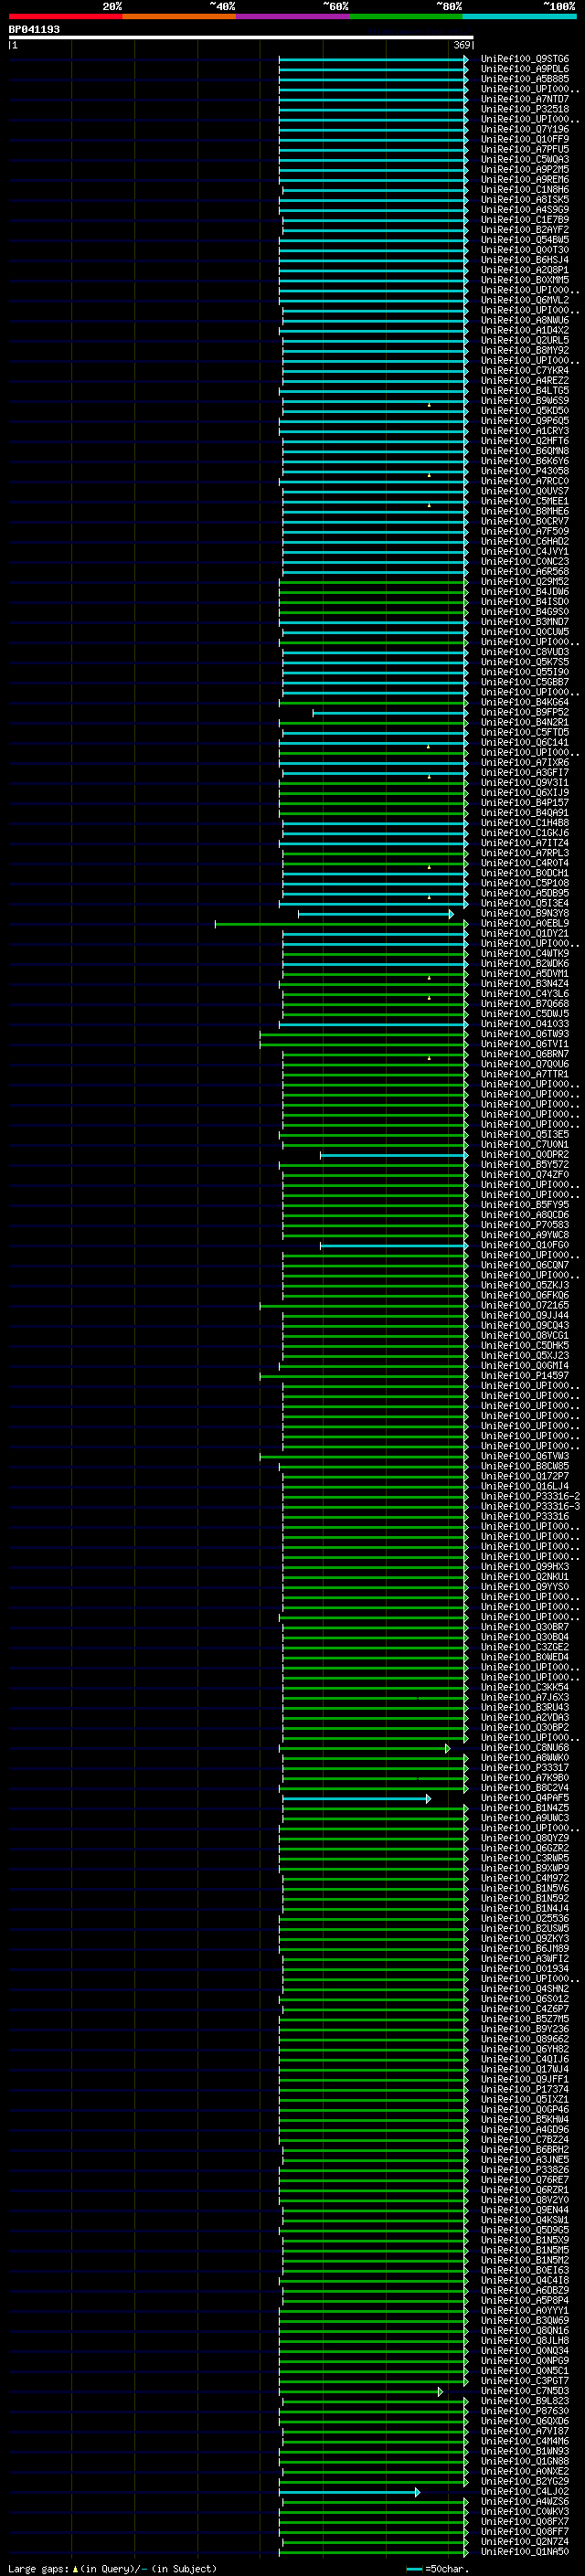Viewport: 585px width, 2576px height.
Task: Select UniRef100_Q8JLH8 label
Action: [524, 2340]
